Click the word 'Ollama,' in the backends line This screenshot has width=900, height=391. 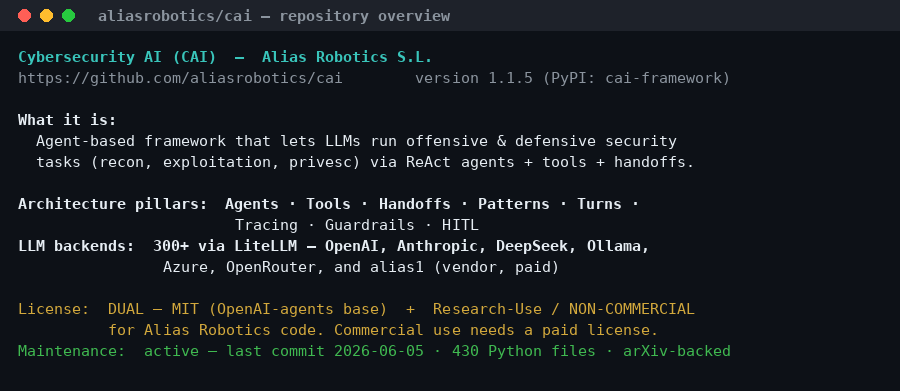coord(618,247)
